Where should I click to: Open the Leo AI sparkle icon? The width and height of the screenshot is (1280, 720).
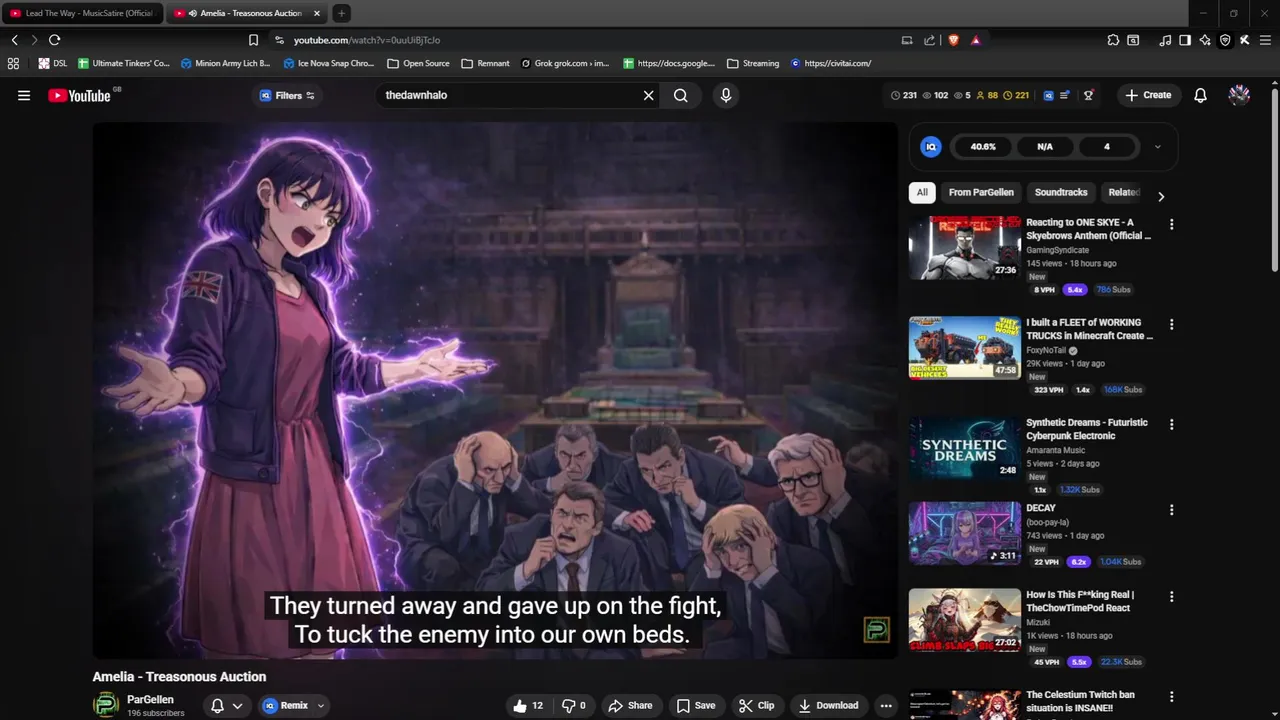1205,40
